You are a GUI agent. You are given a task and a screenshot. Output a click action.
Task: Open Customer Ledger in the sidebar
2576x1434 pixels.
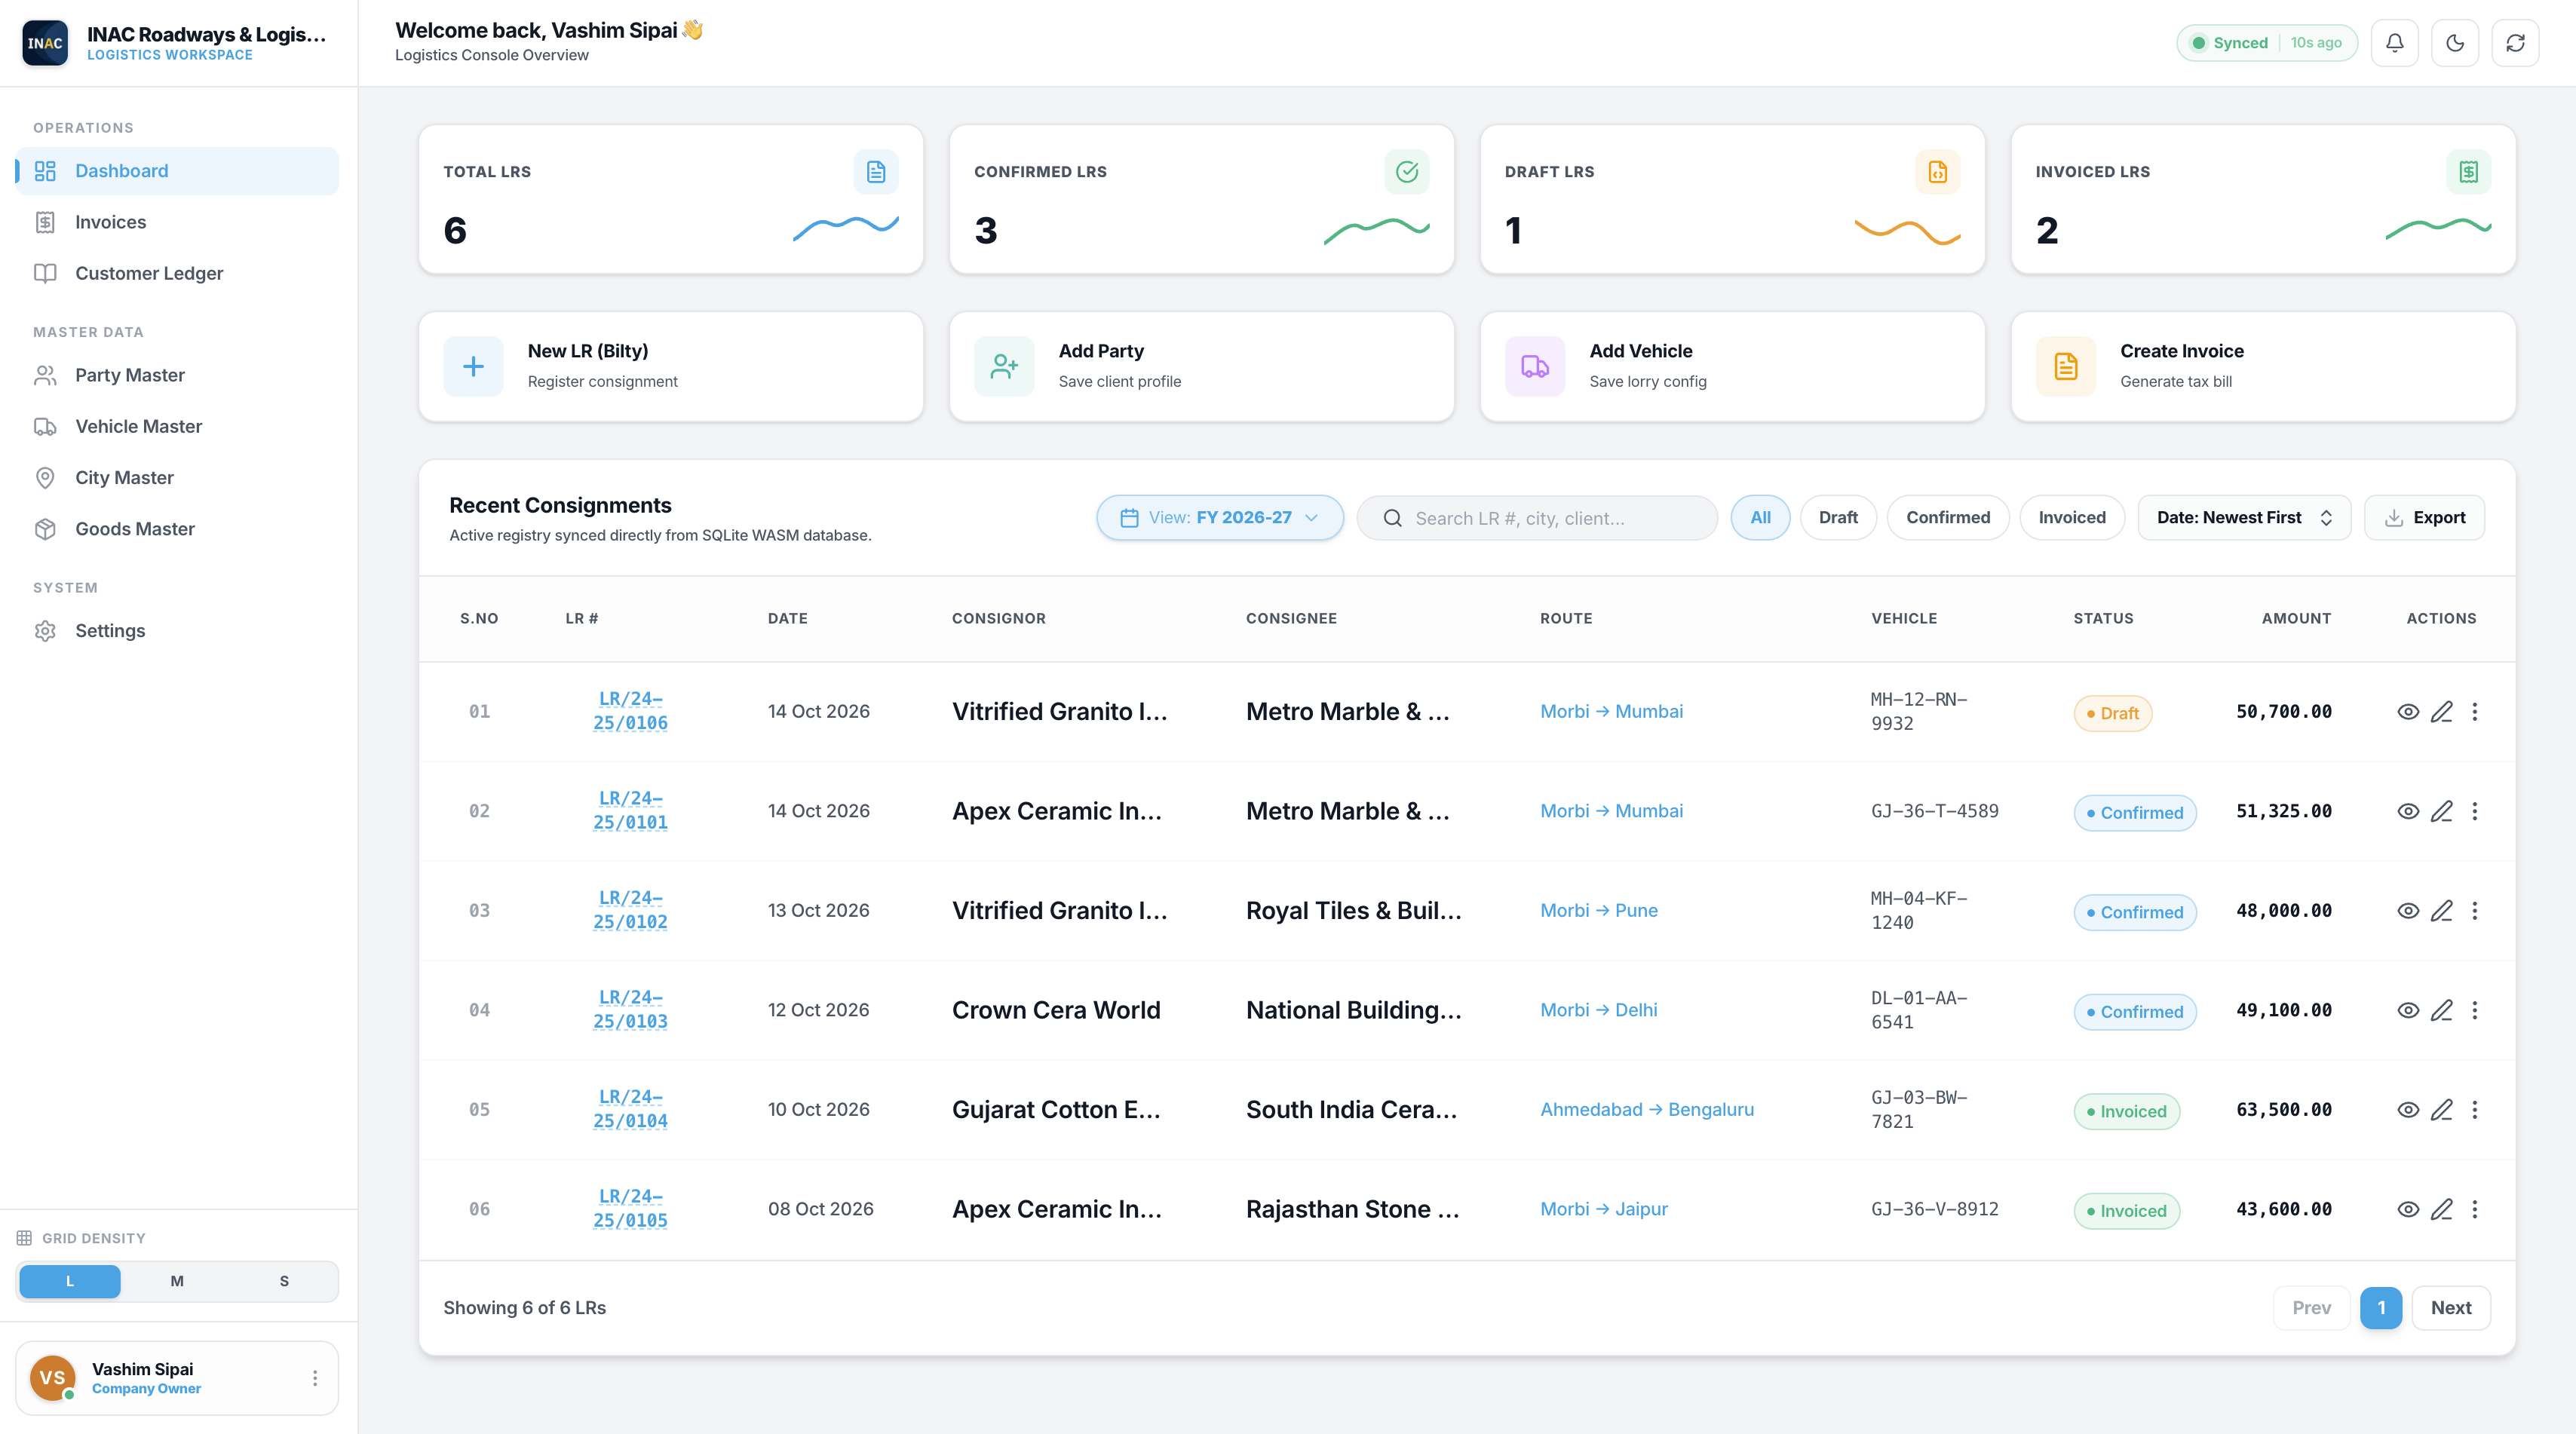tap(177, 273)
